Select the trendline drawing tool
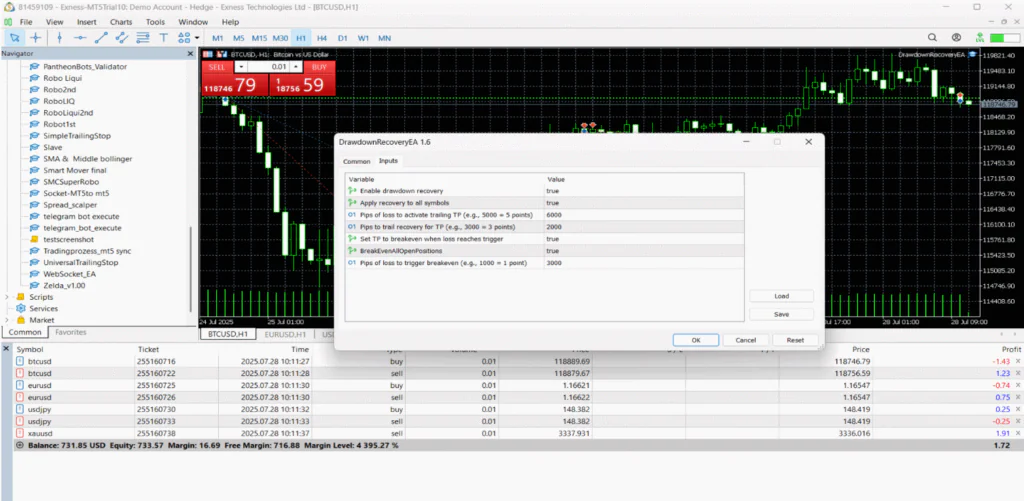The width and height of the screenshot is (1024, 501). coord(101,38)
